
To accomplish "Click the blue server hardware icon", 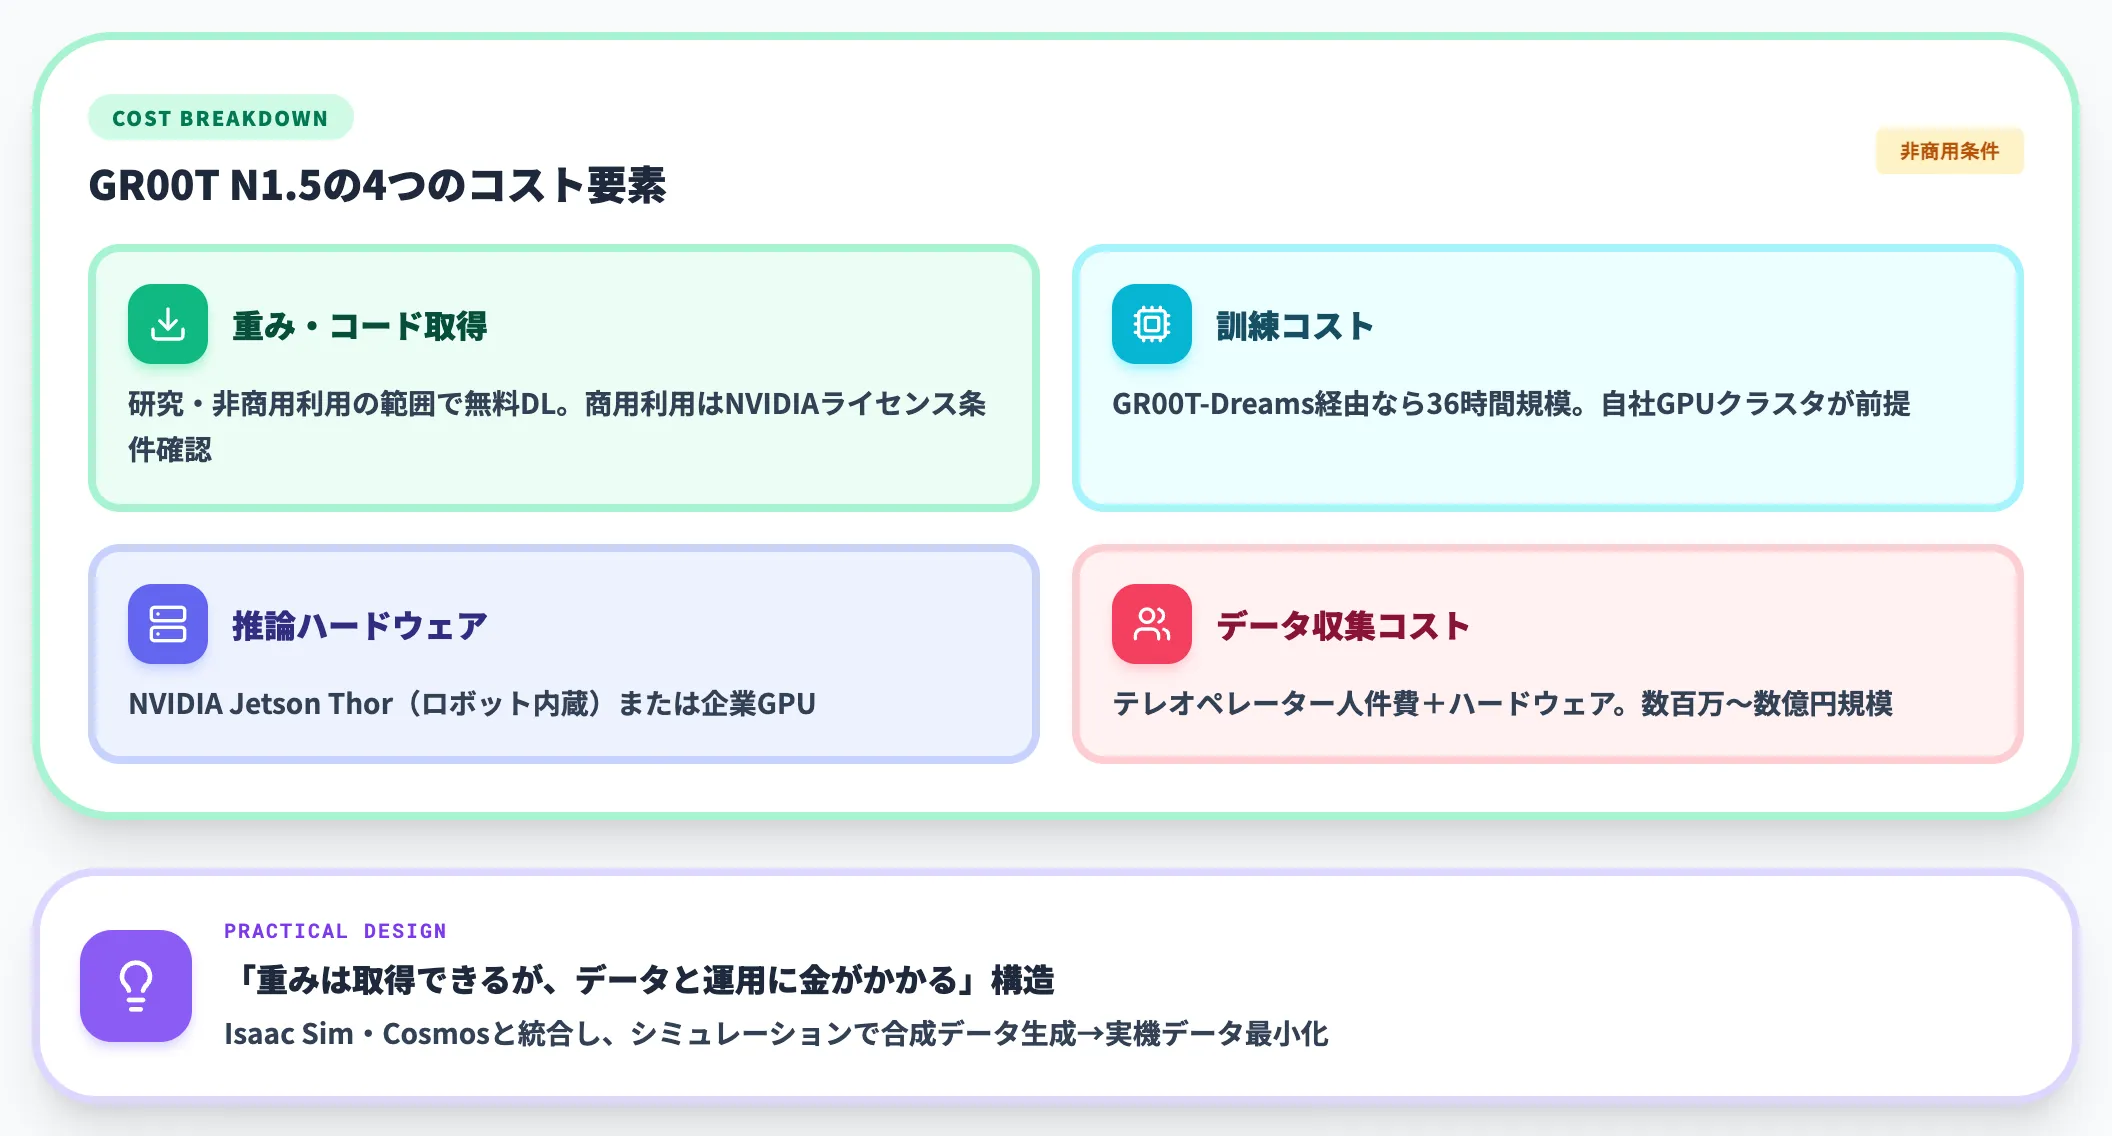I will point(168,624).
